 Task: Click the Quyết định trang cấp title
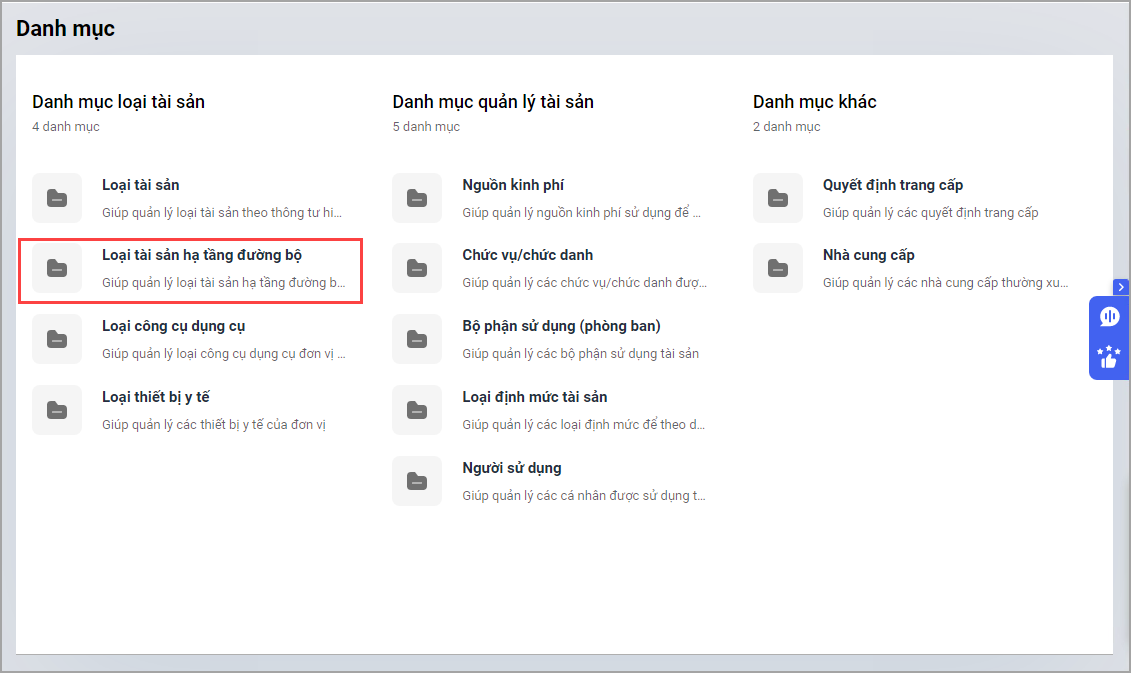(x=892, y=185)
